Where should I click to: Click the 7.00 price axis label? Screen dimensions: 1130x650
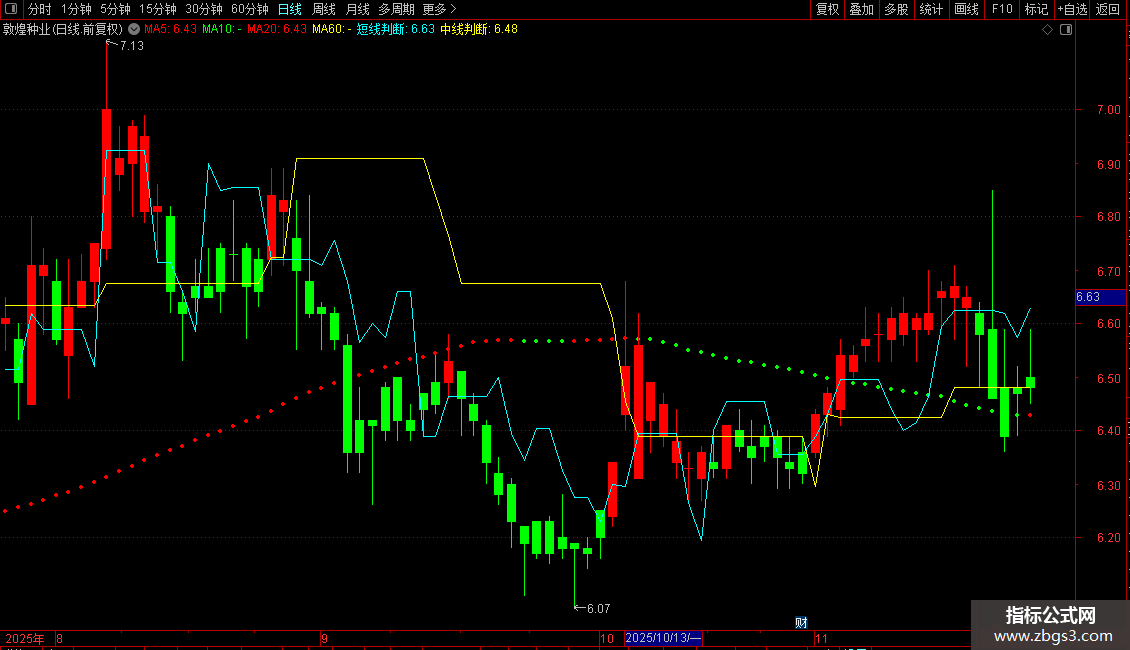click(x=1108, y=110)
